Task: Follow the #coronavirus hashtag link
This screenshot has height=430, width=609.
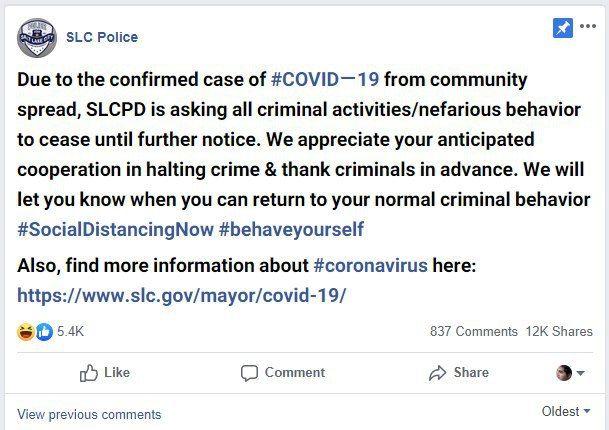Action: click(x=370, y=266)
